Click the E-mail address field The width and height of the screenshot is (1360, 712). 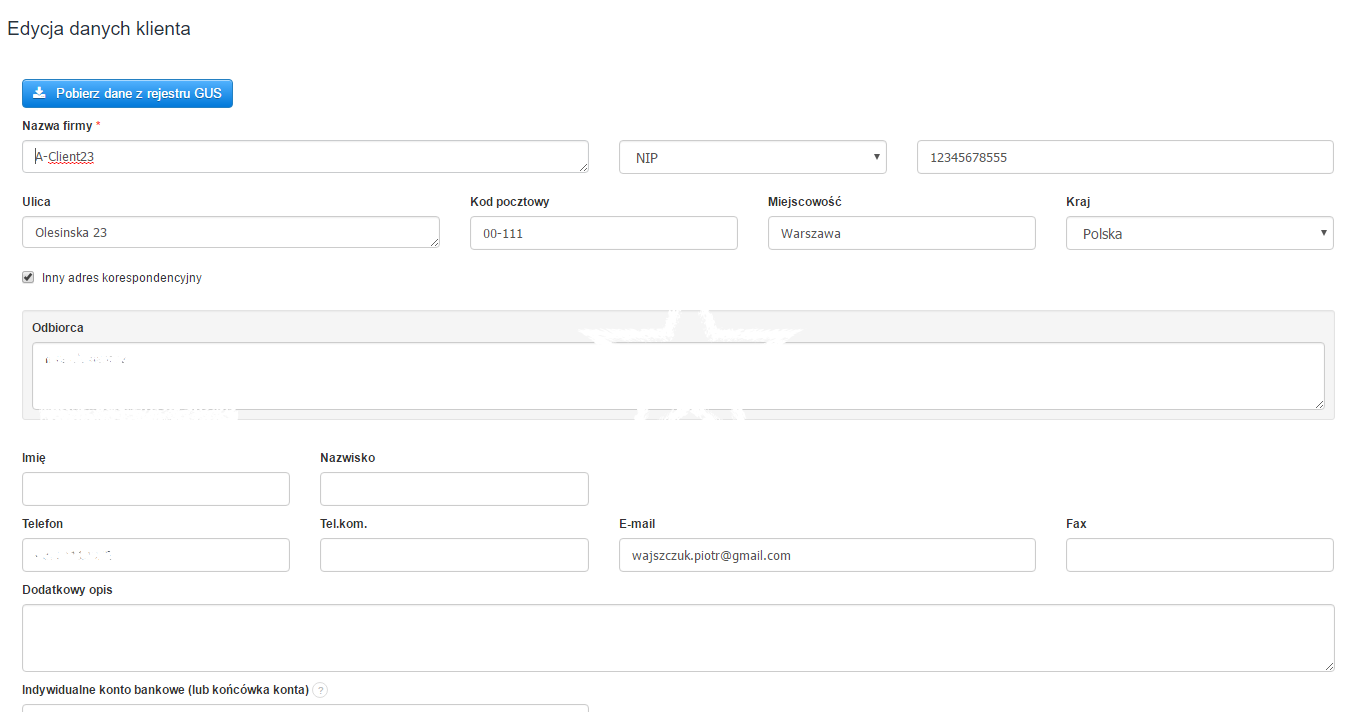tap(826, 555)
